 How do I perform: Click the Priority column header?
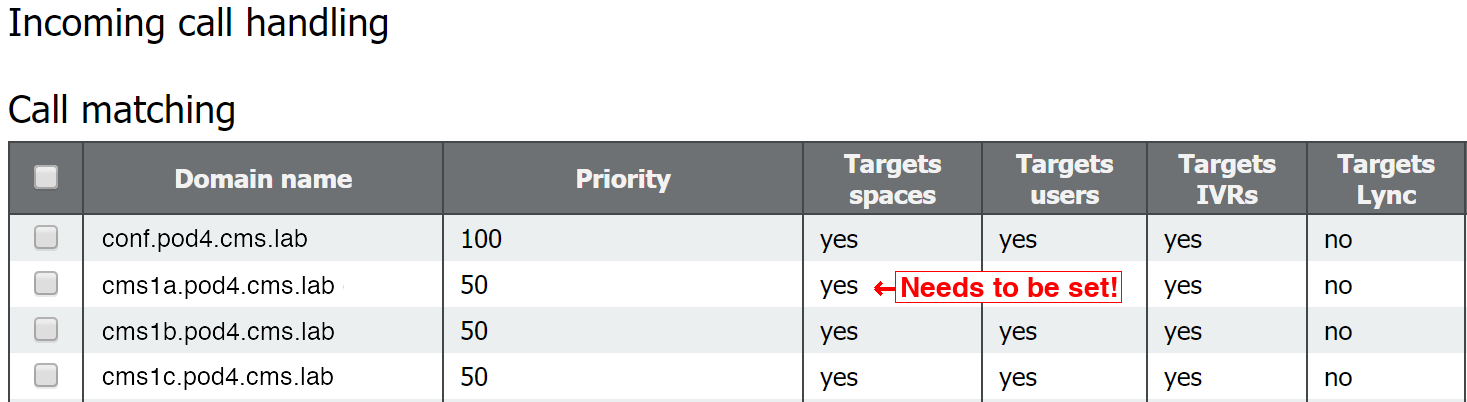tap(623, 179)
